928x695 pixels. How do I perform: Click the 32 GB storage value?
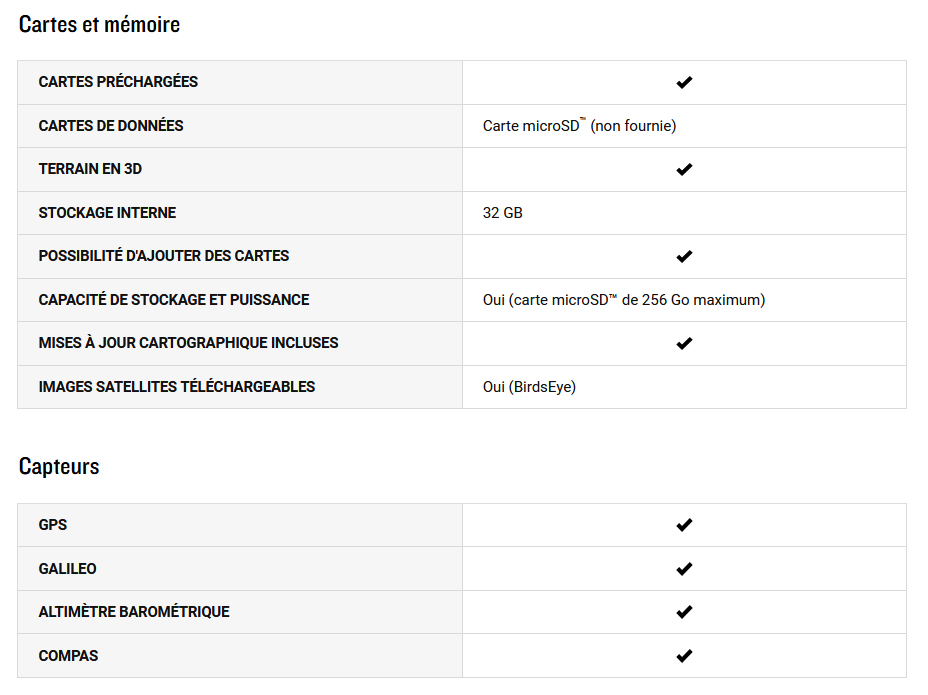tap(502, 213)
